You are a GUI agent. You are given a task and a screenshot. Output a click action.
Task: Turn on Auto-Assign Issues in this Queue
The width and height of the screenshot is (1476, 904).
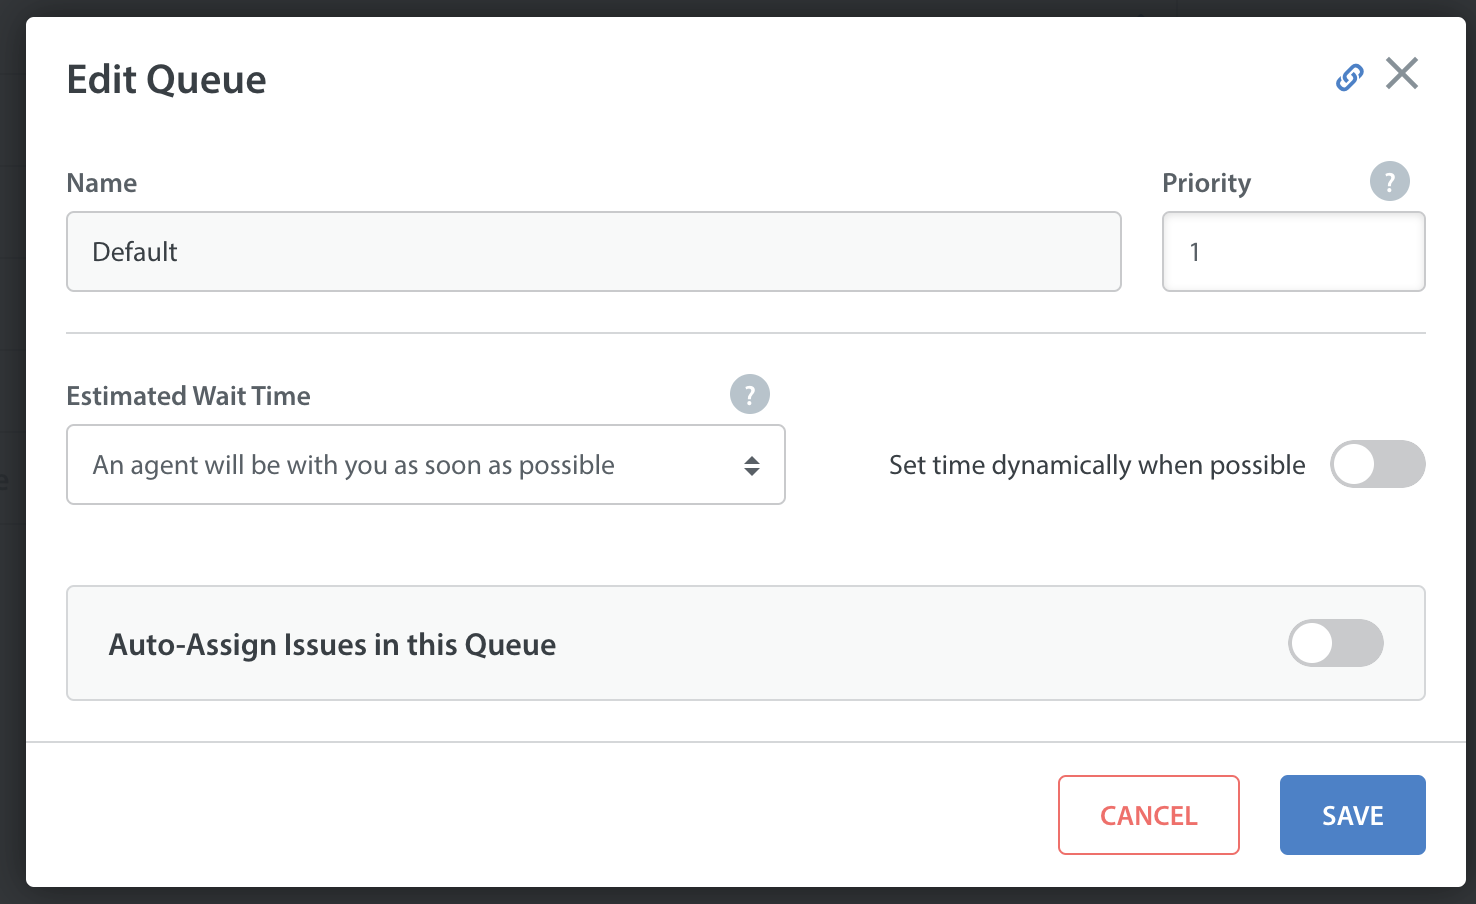(x=1335, y=643)
